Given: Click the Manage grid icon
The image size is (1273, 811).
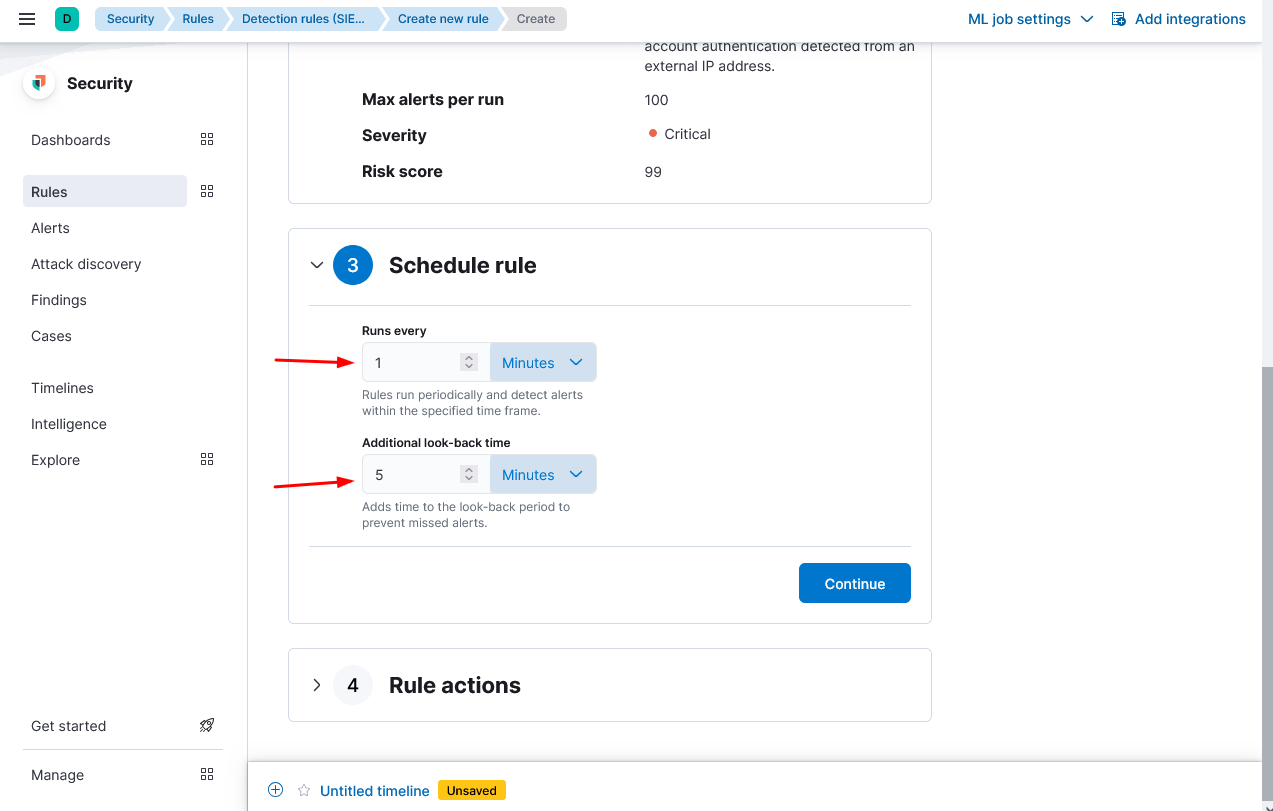Looking at the screenshot, I should pos(207,775).
